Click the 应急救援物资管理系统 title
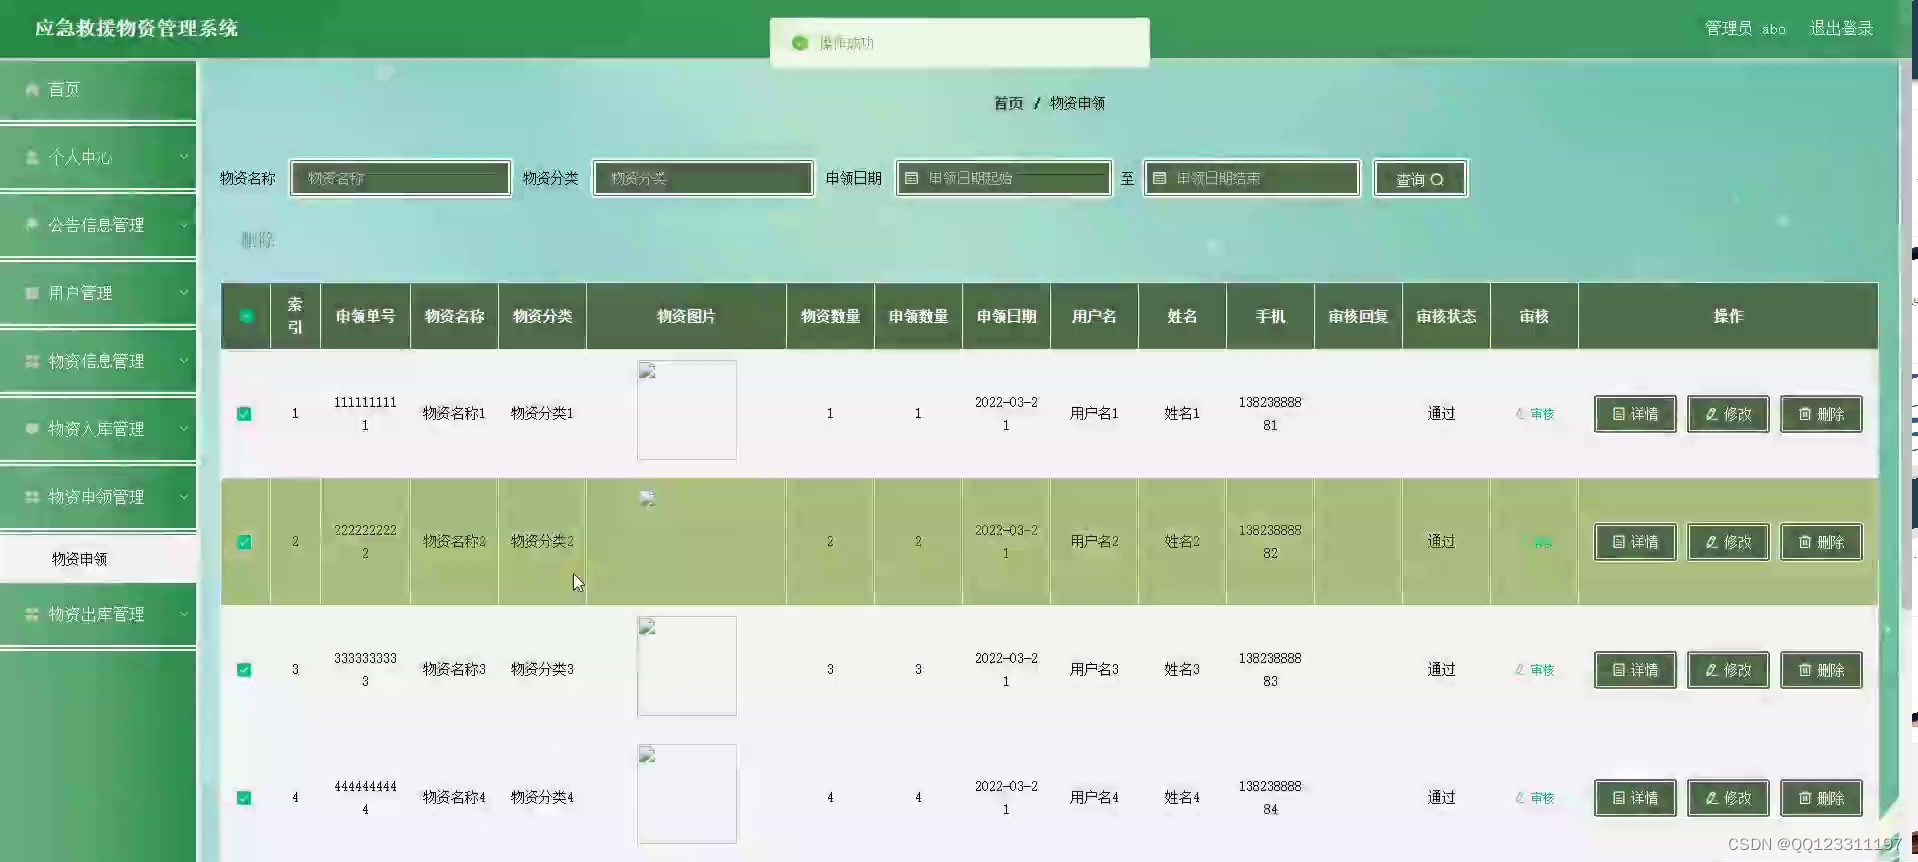1918x862 pixels. click(136, 28)
